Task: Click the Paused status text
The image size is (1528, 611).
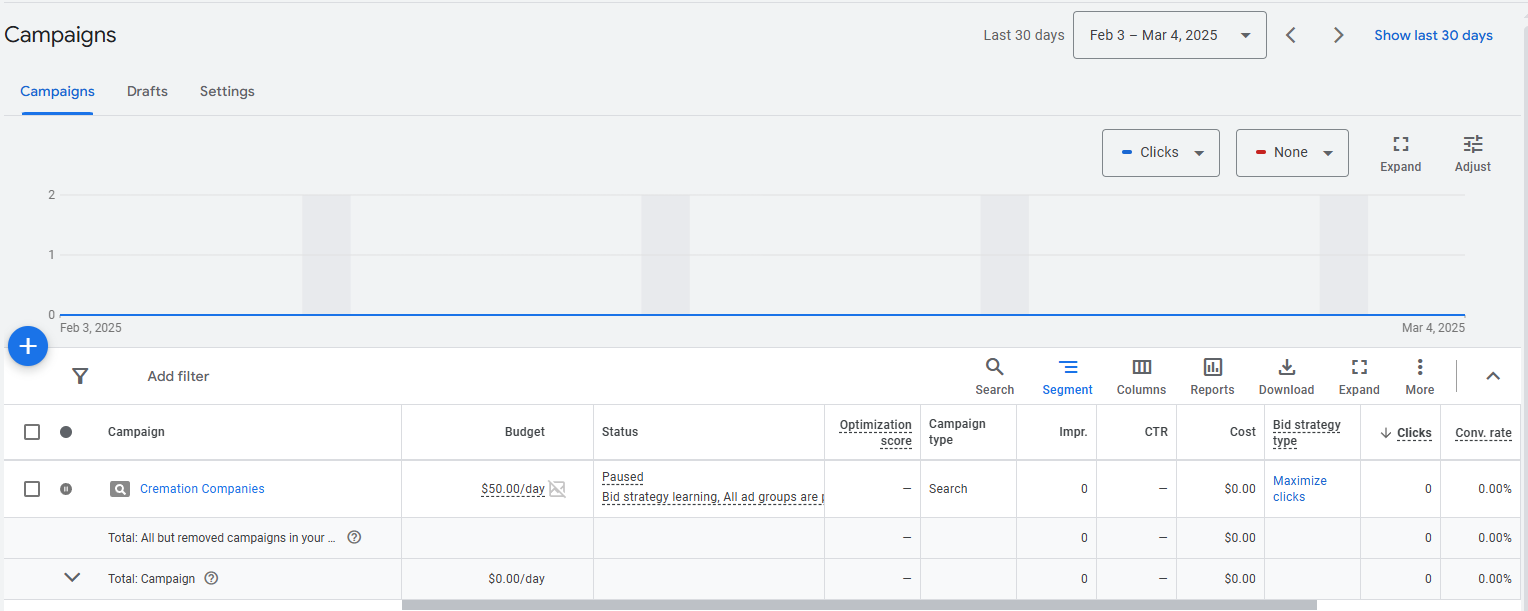Action: pyautogui.click(x=623, y=477)
